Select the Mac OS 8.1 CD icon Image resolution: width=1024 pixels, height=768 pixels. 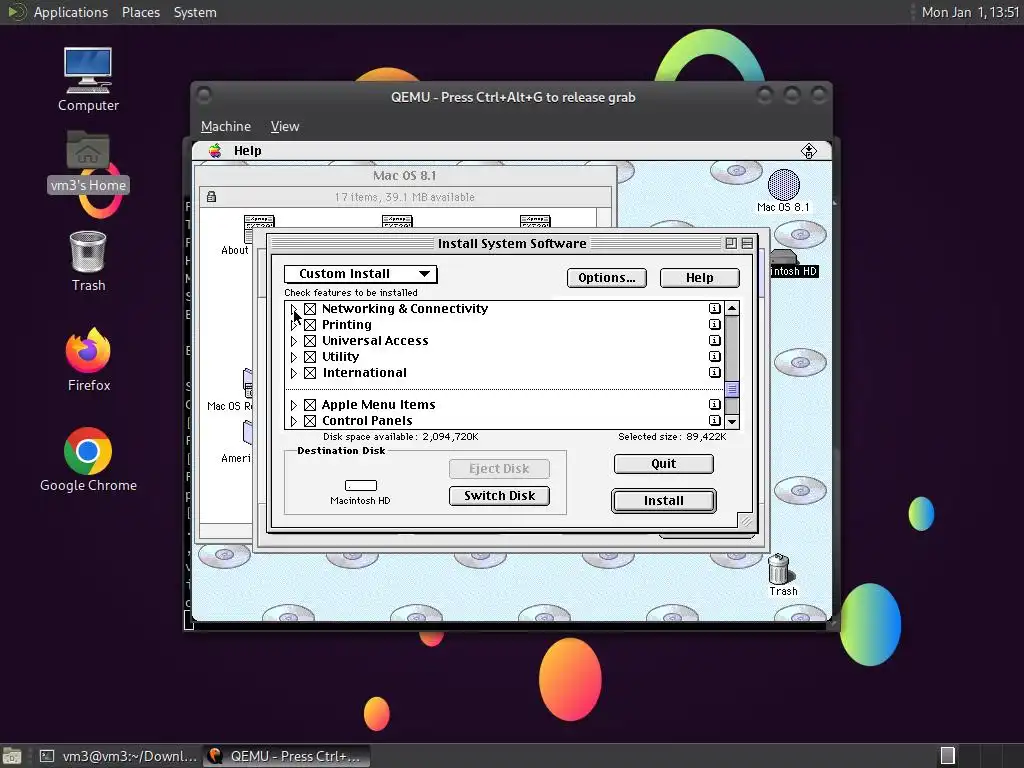[783, 191]
